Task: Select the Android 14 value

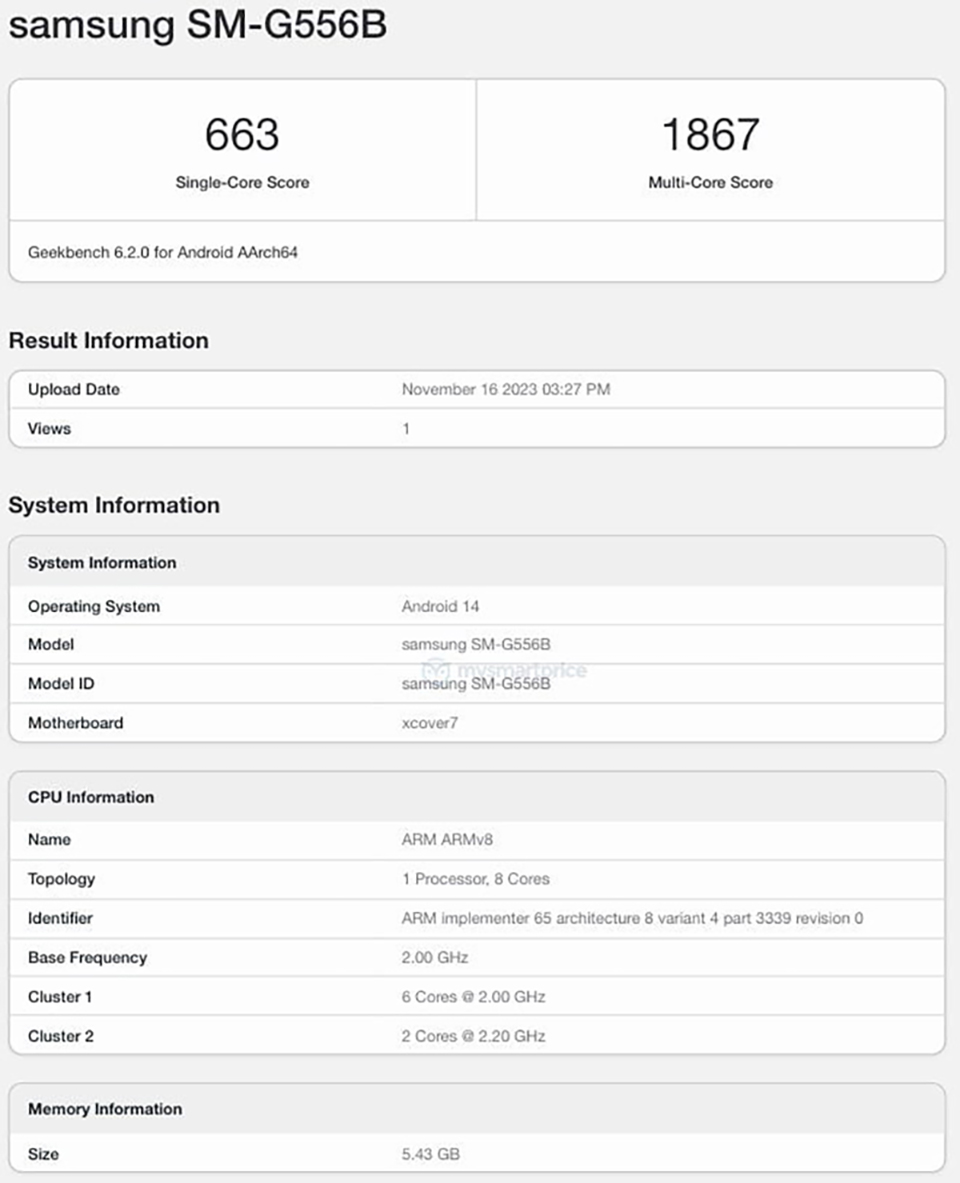Action: (440, 607)
